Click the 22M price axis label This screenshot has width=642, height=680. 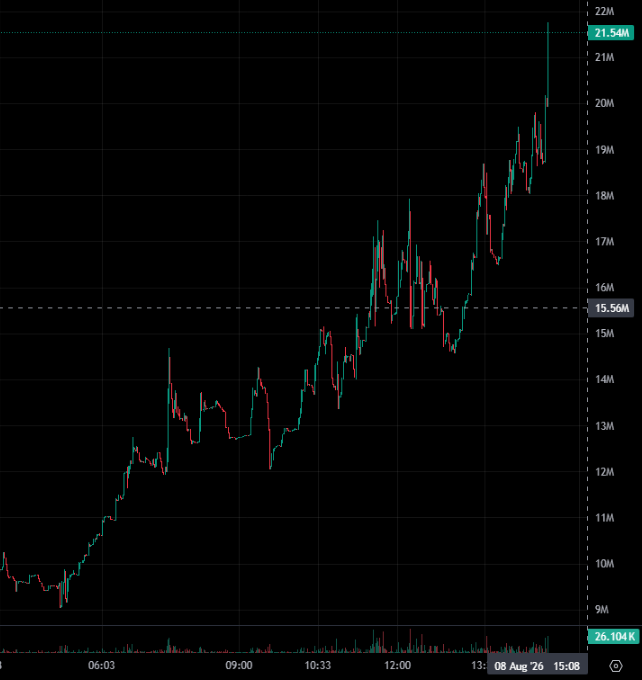[x=604, y=12]
